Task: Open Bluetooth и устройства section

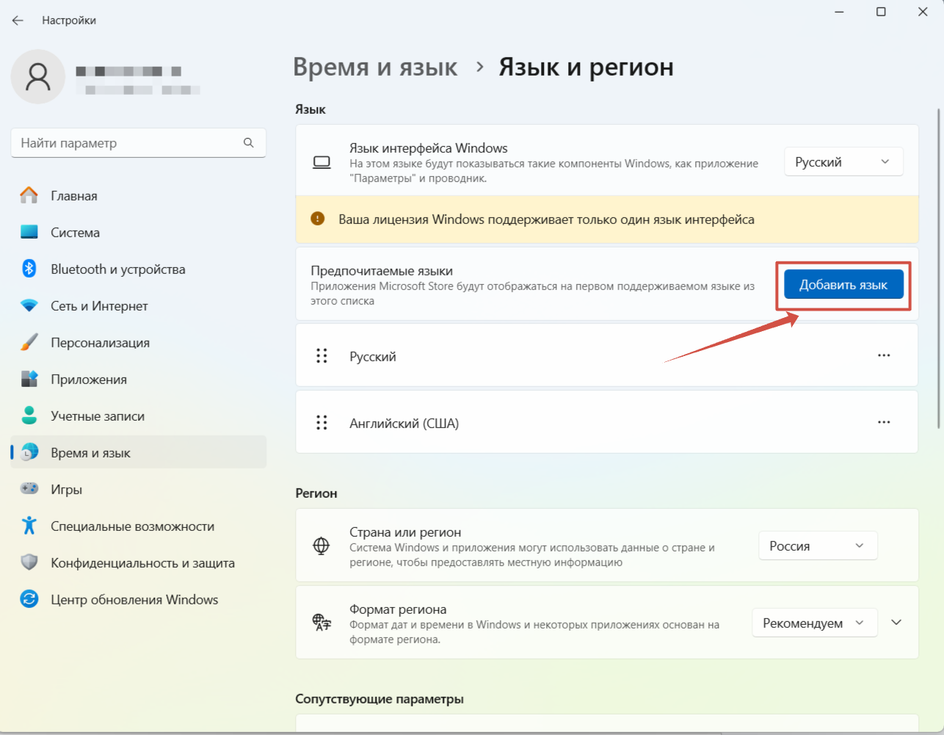Action: (138, 269)
